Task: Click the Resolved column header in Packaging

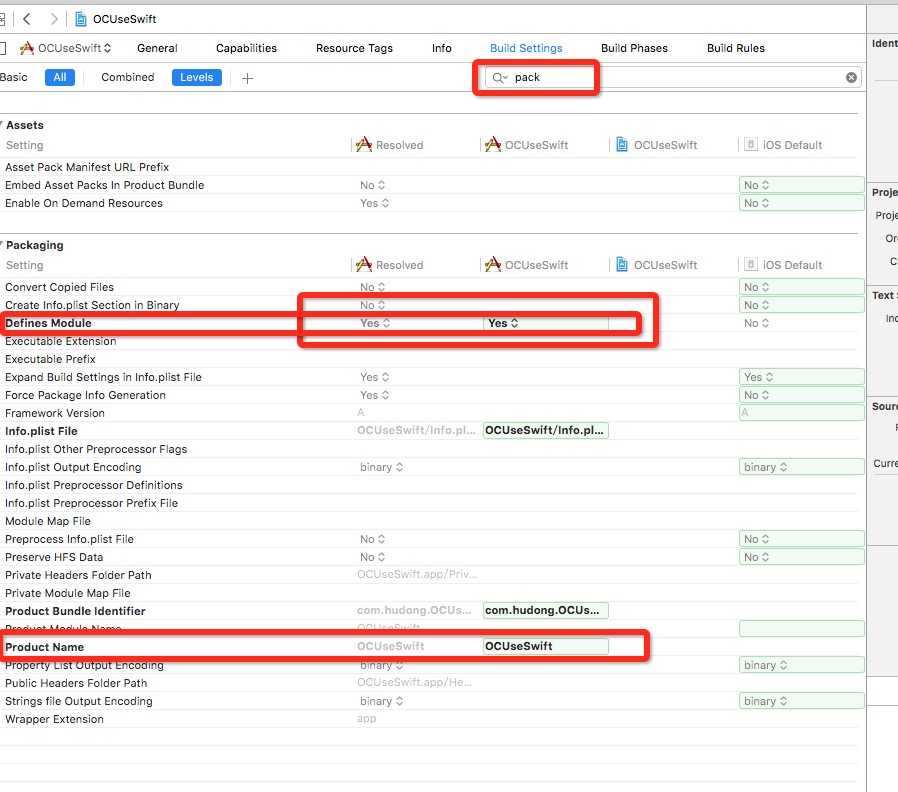Action: coord(389,265)
